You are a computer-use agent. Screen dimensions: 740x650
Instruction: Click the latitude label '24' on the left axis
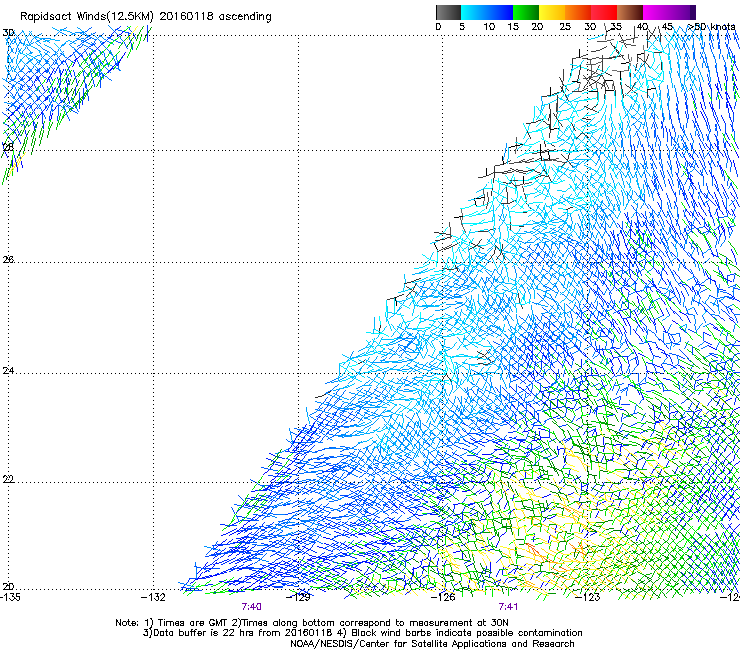coord(8,371)
